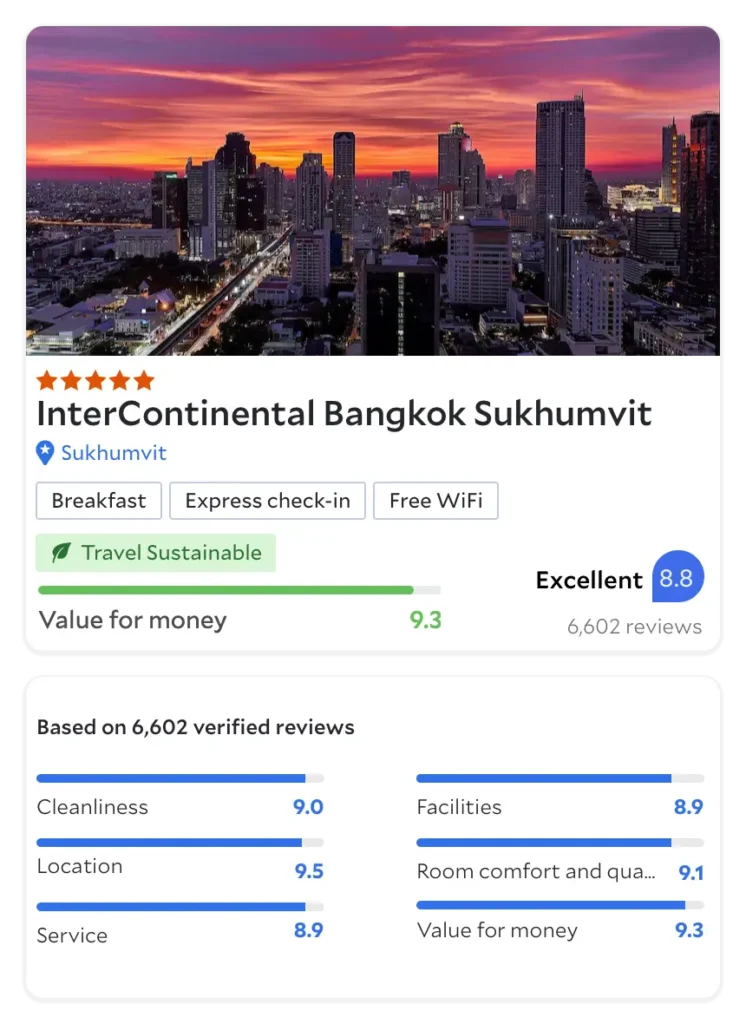The image size is (746, 1024).
Task: Open the Bangkok skyline hotel photo
Action: [372, 190]
